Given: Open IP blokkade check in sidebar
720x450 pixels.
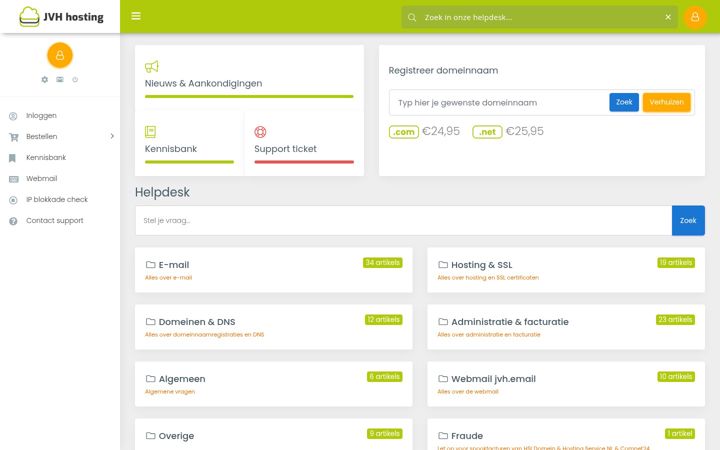Looking at the screenshot, I should (x=57, y=200).
